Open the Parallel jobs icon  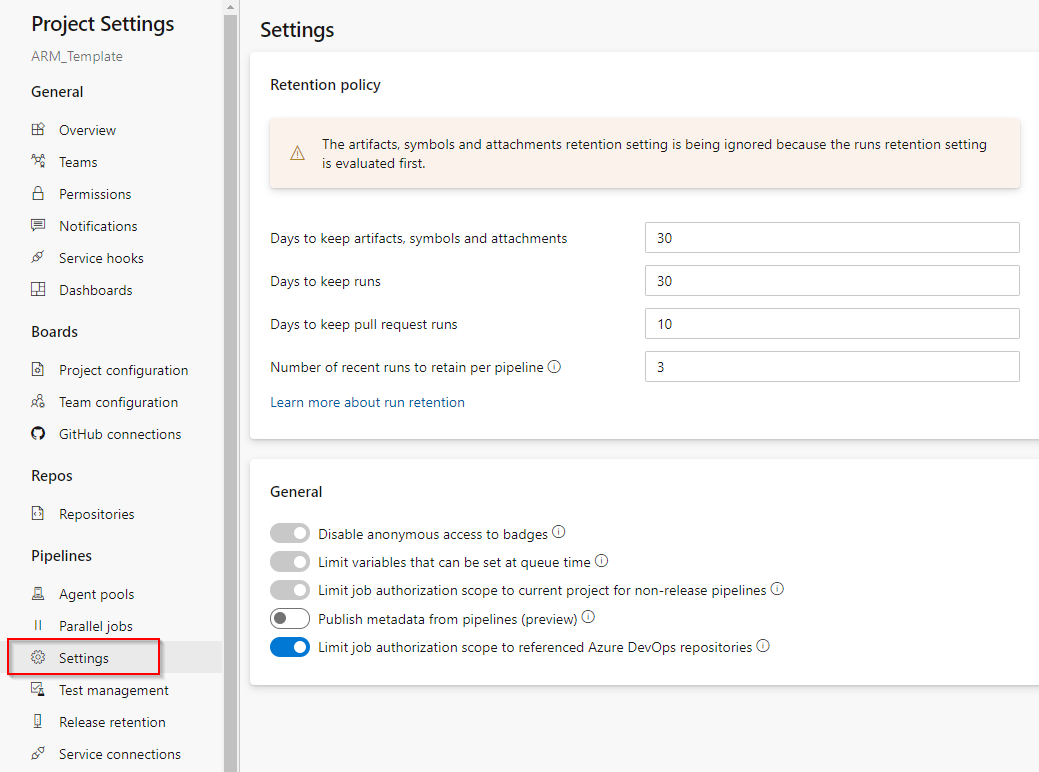pyautogui.click(x=38, y=625)
